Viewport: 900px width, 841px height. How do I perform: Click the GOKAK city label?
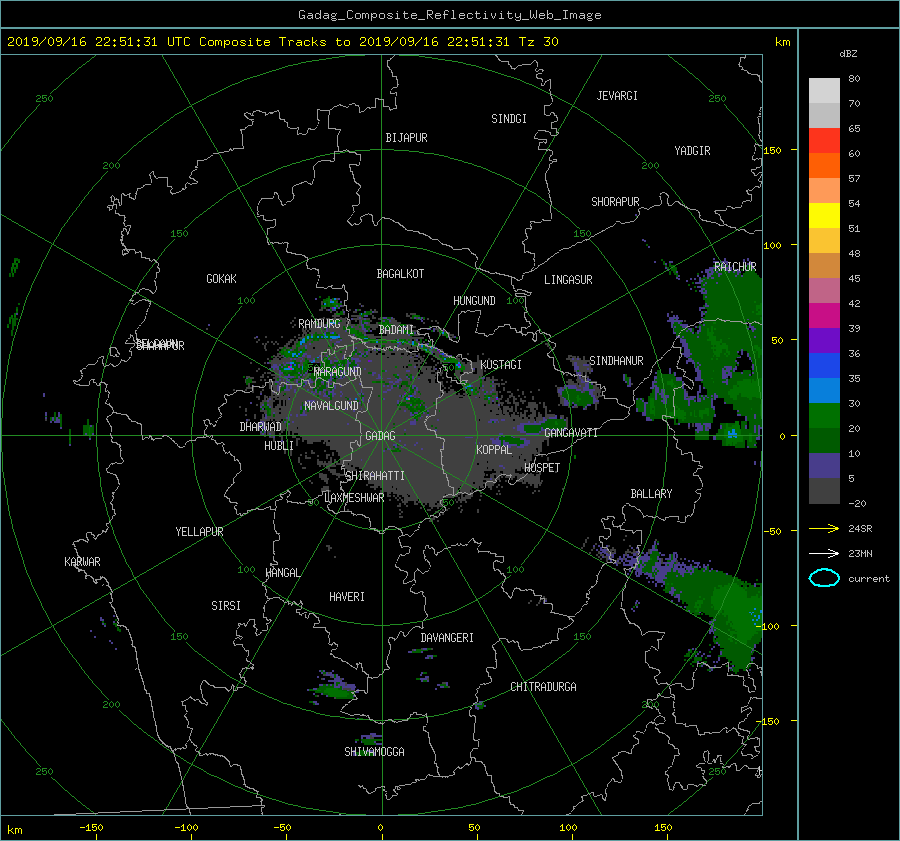point(221,279)
